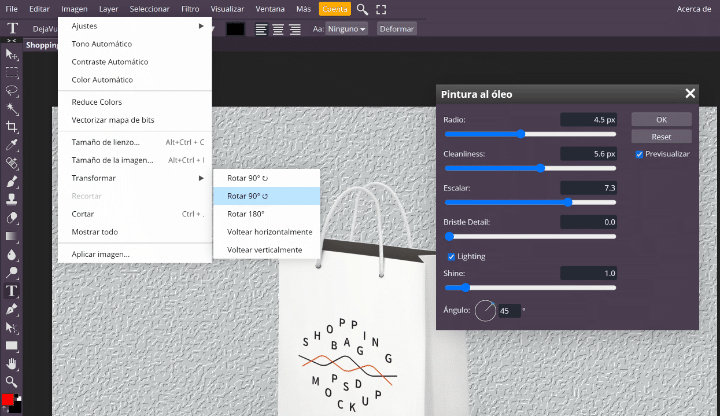Select the Gradient tool
This screenshot has width=720, height=416.
click(x=11, y=236)
